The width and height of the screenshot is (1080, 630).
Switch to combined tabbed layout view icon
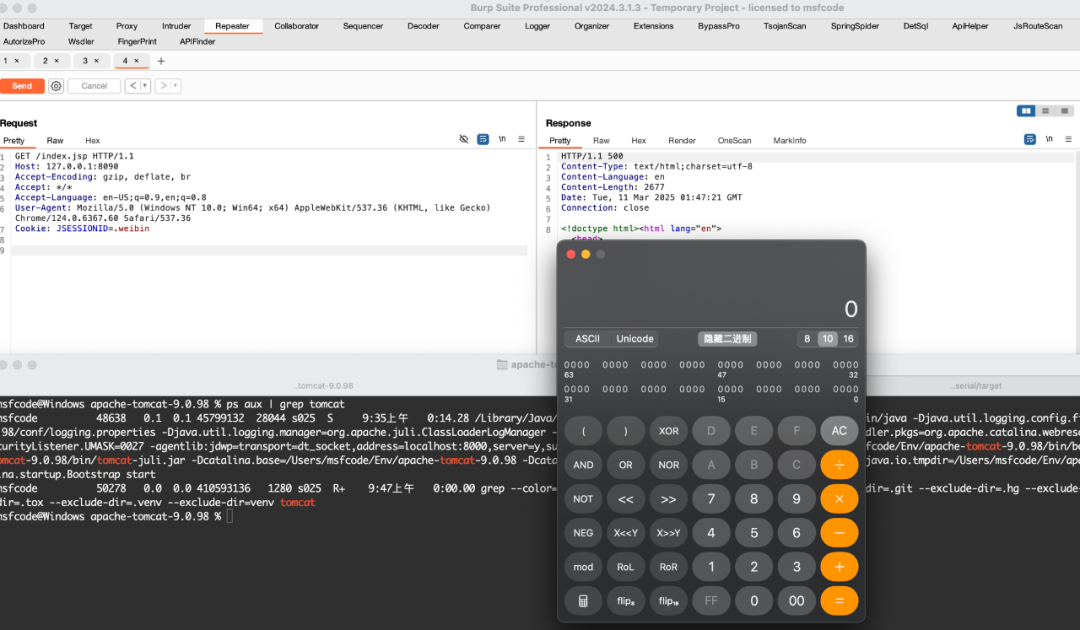1064,111
